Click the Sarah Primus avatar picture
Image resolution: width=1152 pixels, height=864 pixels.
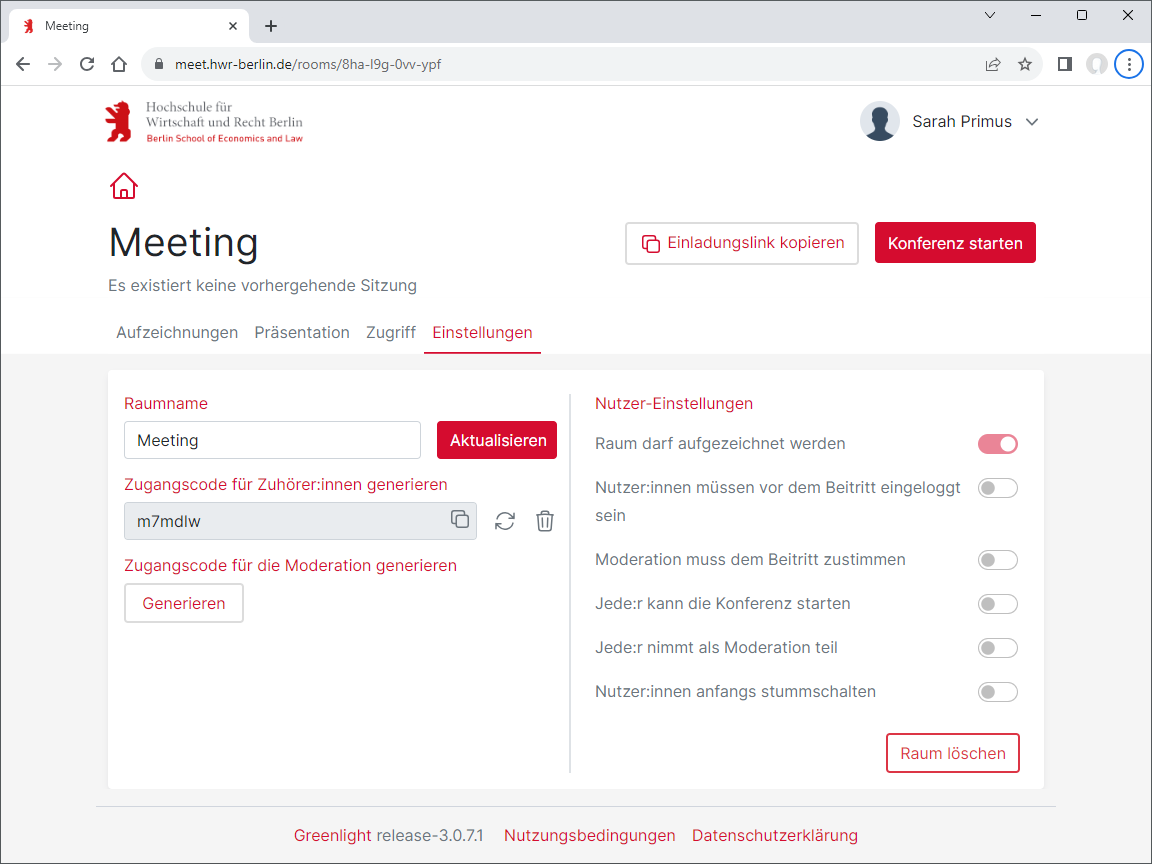pyautogui.click(x=879, y=121)
